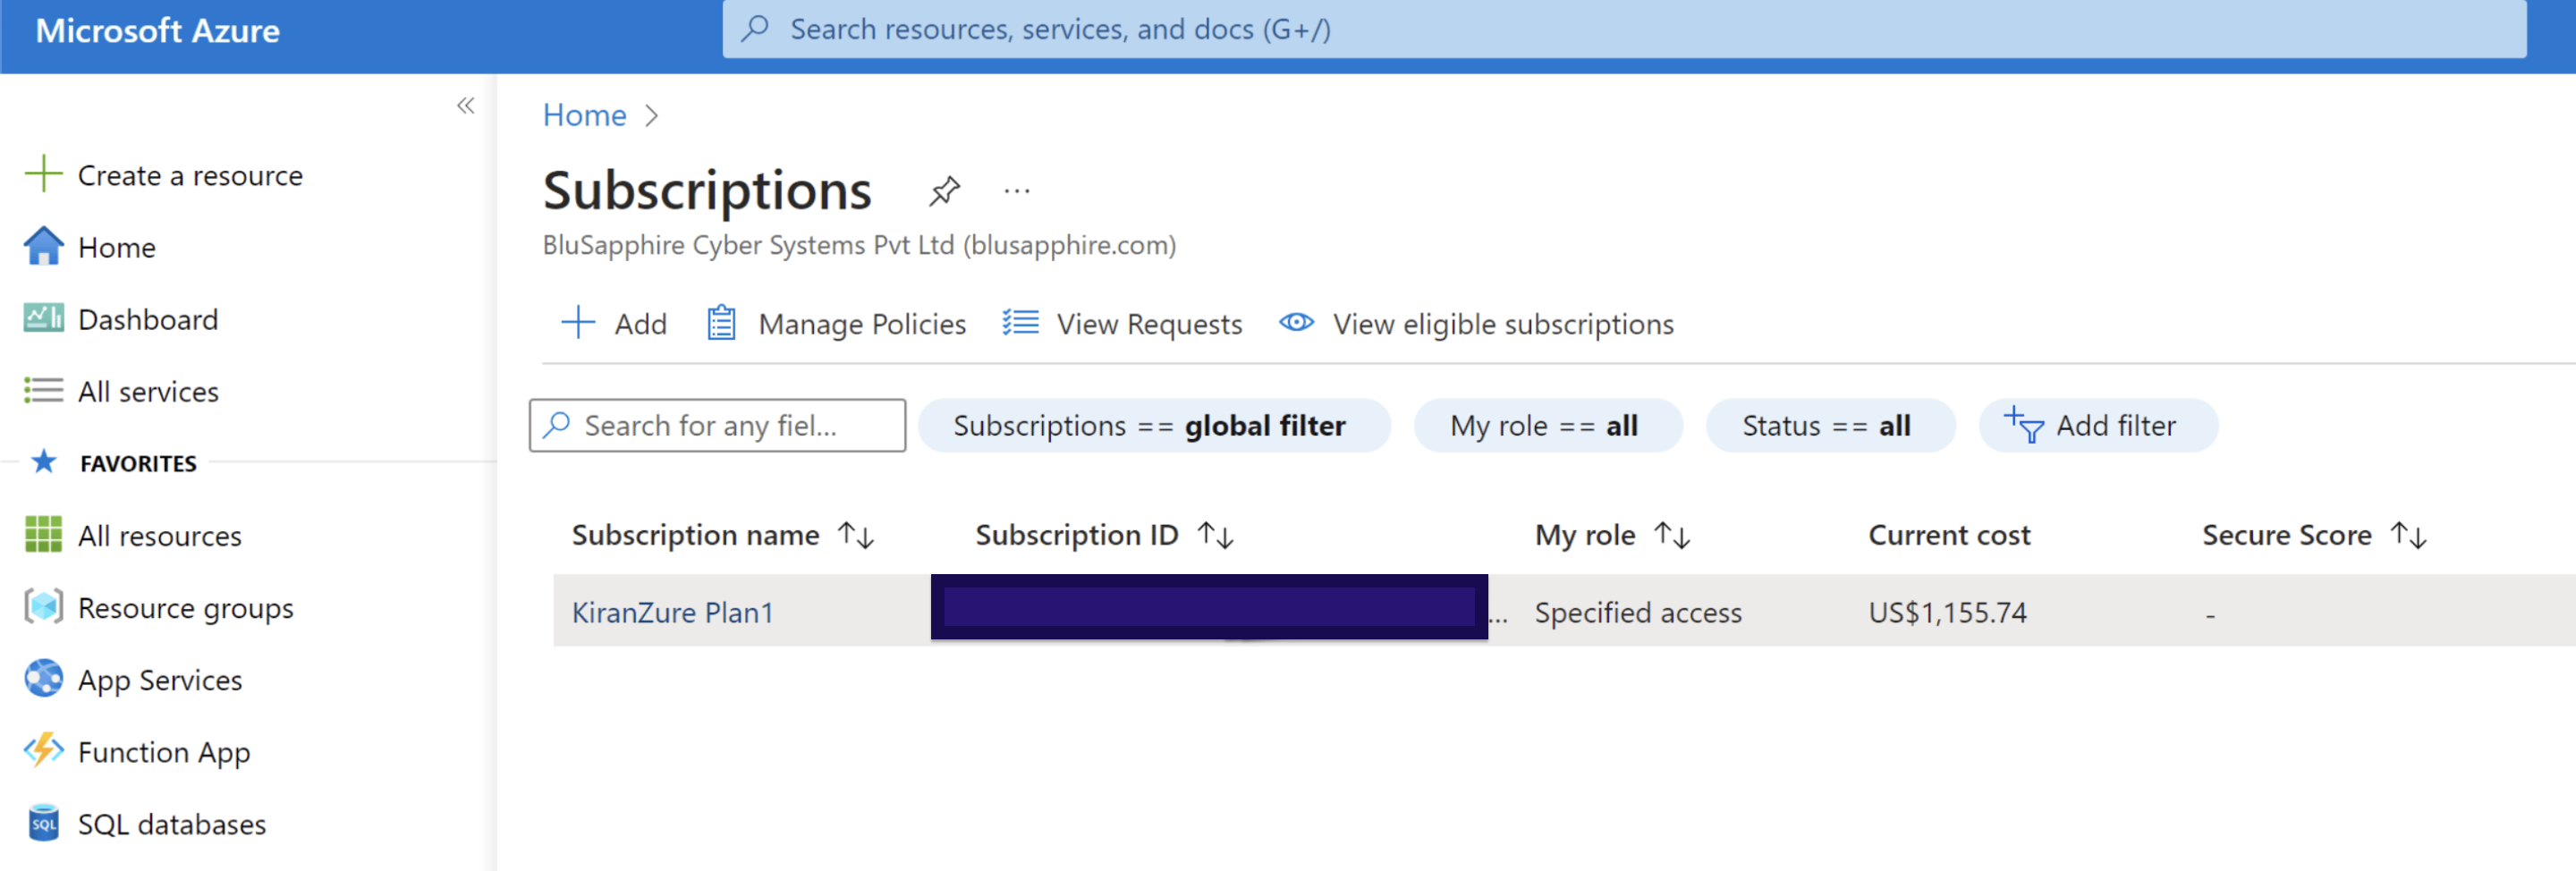The width and height of the screenshot is (2576, 871).
Task: Open the Subscriptions global filter pill
Action: [x=1153, y=425]
